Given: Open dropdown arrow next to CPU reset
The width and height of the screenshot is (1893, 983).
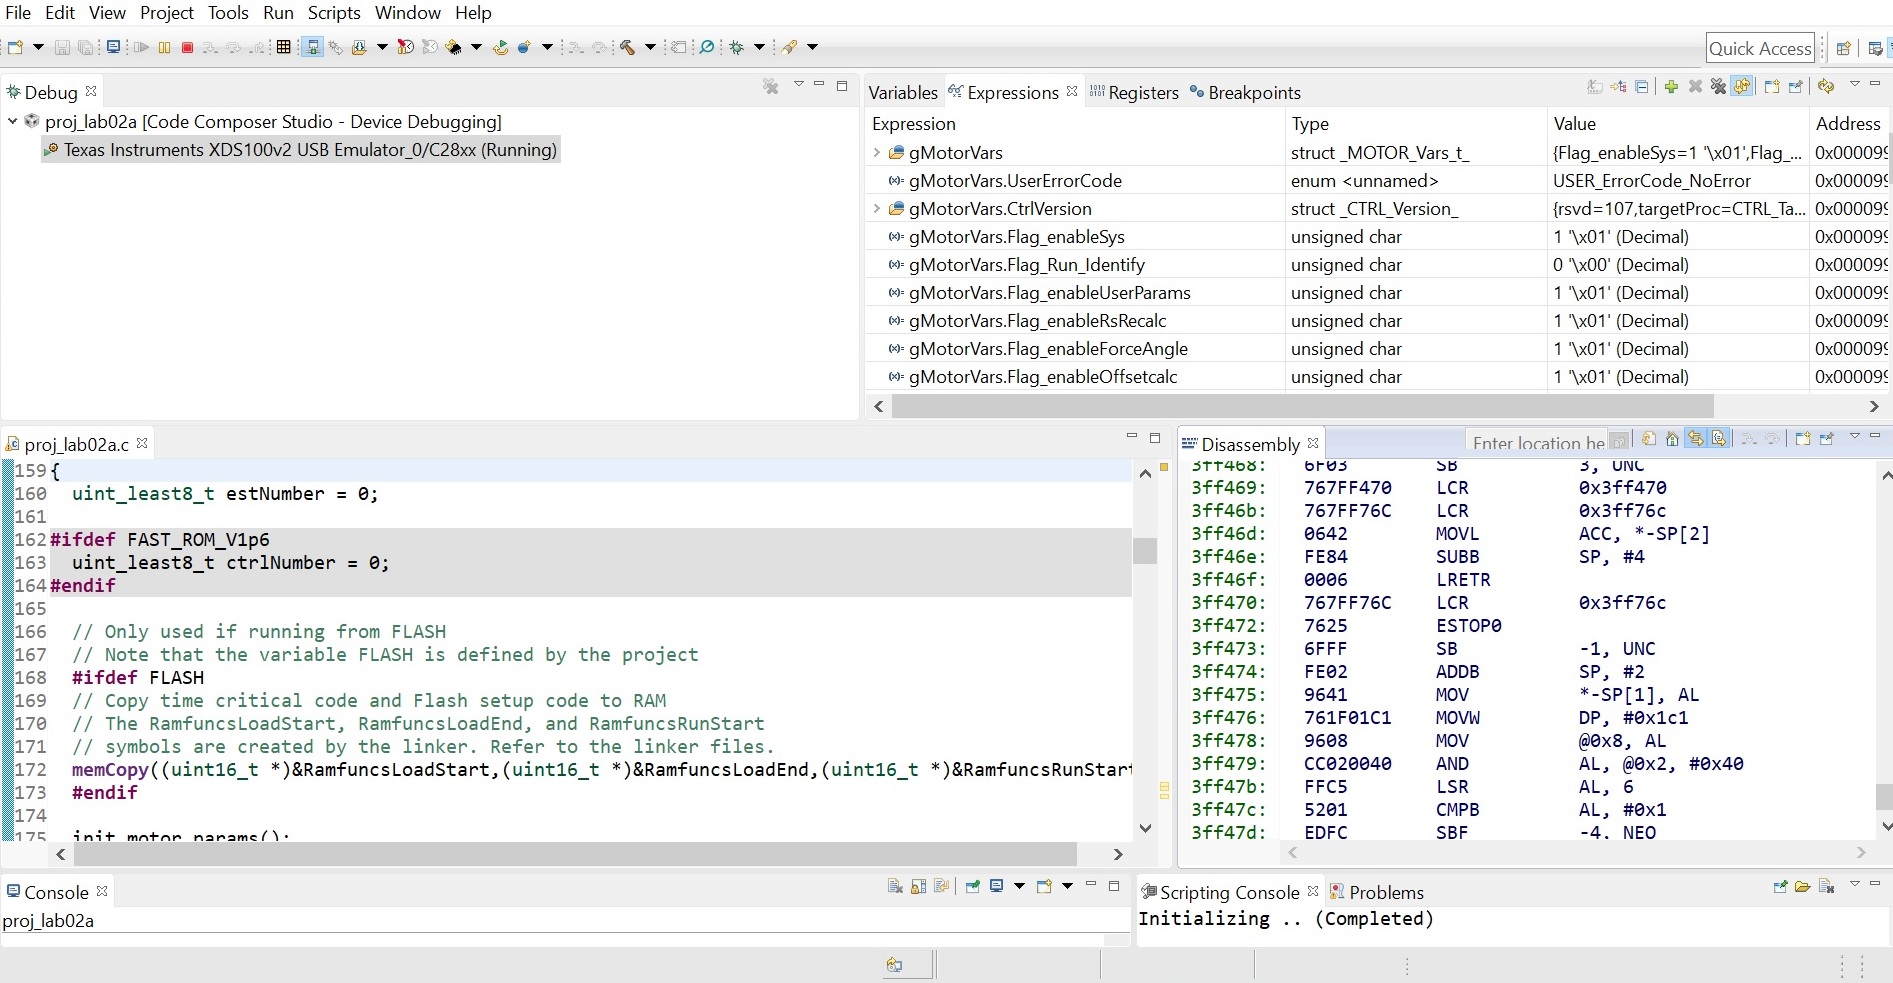Looking at the screenshot, I should click(x=476, y=47).
